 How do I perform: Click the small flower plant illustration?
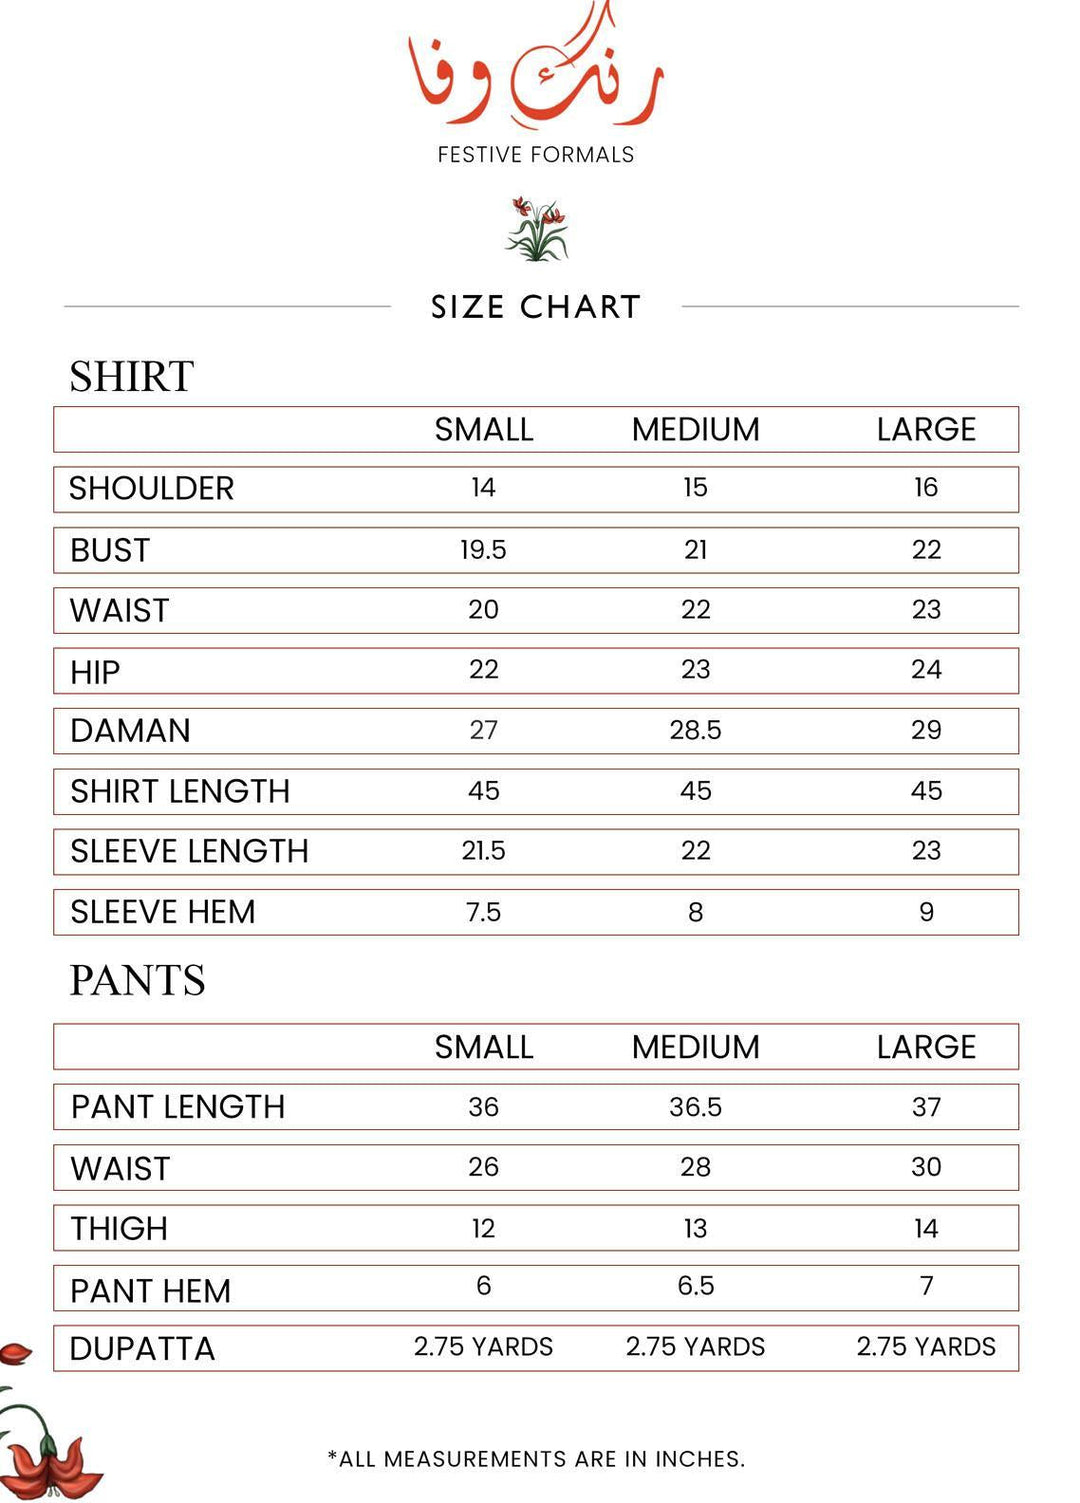[x=537, y=229]
